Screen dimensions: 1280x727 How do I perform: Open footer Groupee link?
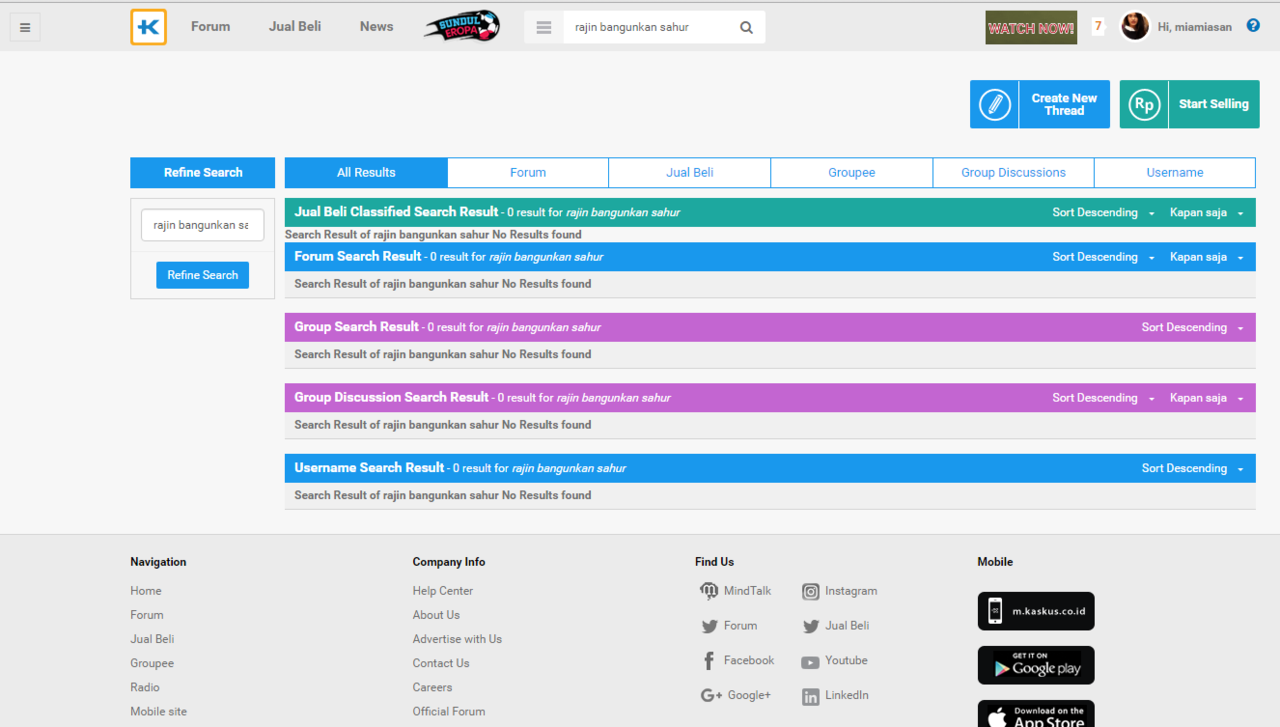tap(152, 663)
